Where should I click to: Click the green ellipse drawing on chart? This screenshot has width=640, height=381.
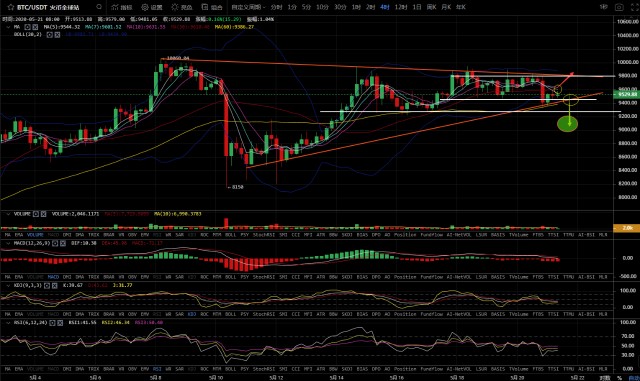tap(567, 123)
